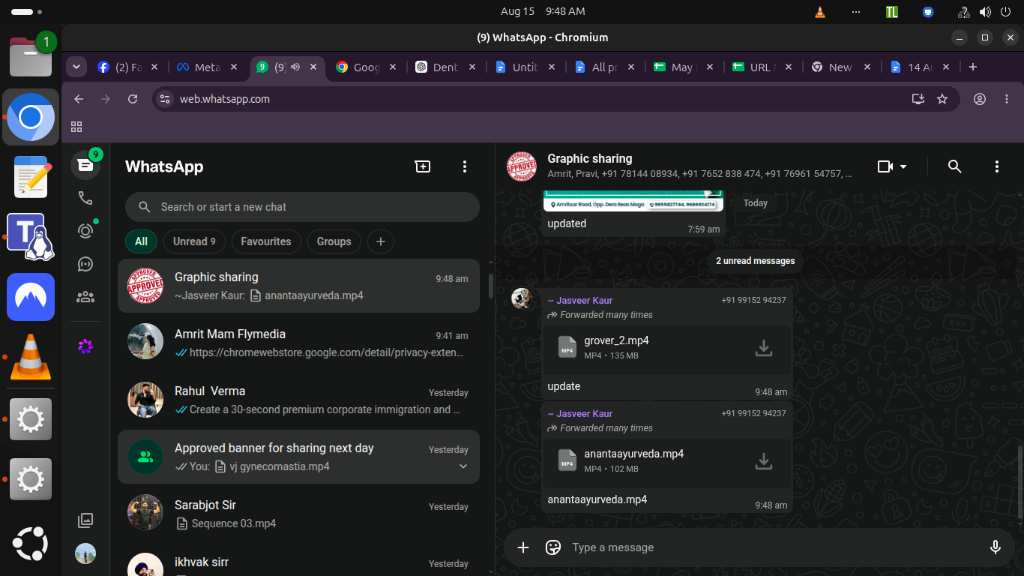Search within the Graphic sharing chat
Viewport: 1024px width, 576px height.
point(954,167)
